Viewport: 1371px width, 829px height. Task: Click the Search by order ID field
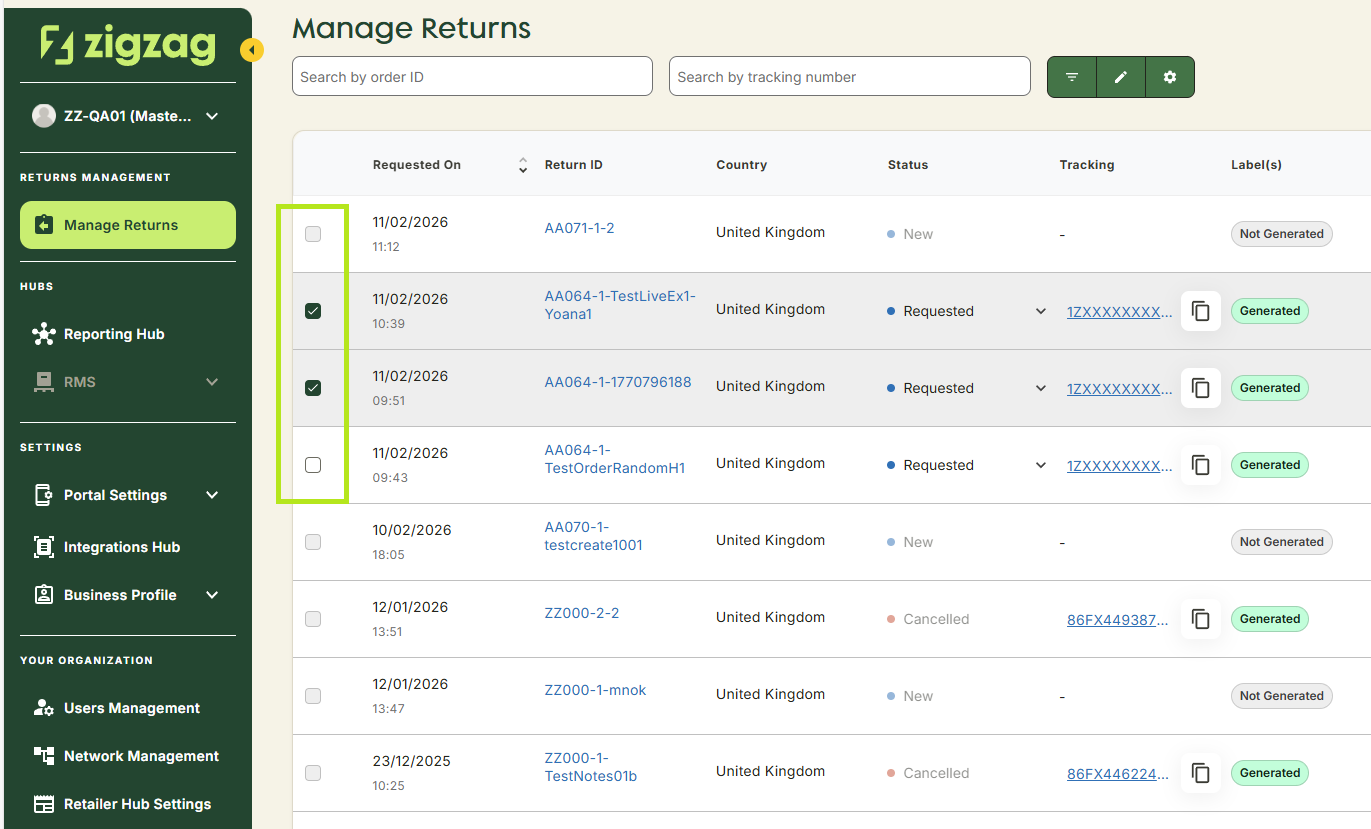(x=472, y=77)
